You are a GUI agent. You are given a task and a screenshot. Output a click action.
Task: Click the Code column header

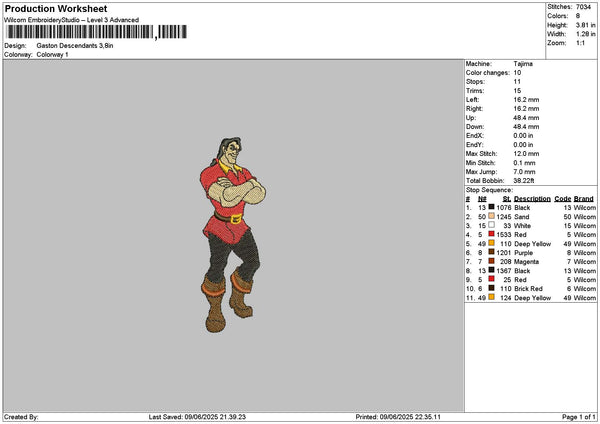562,199
